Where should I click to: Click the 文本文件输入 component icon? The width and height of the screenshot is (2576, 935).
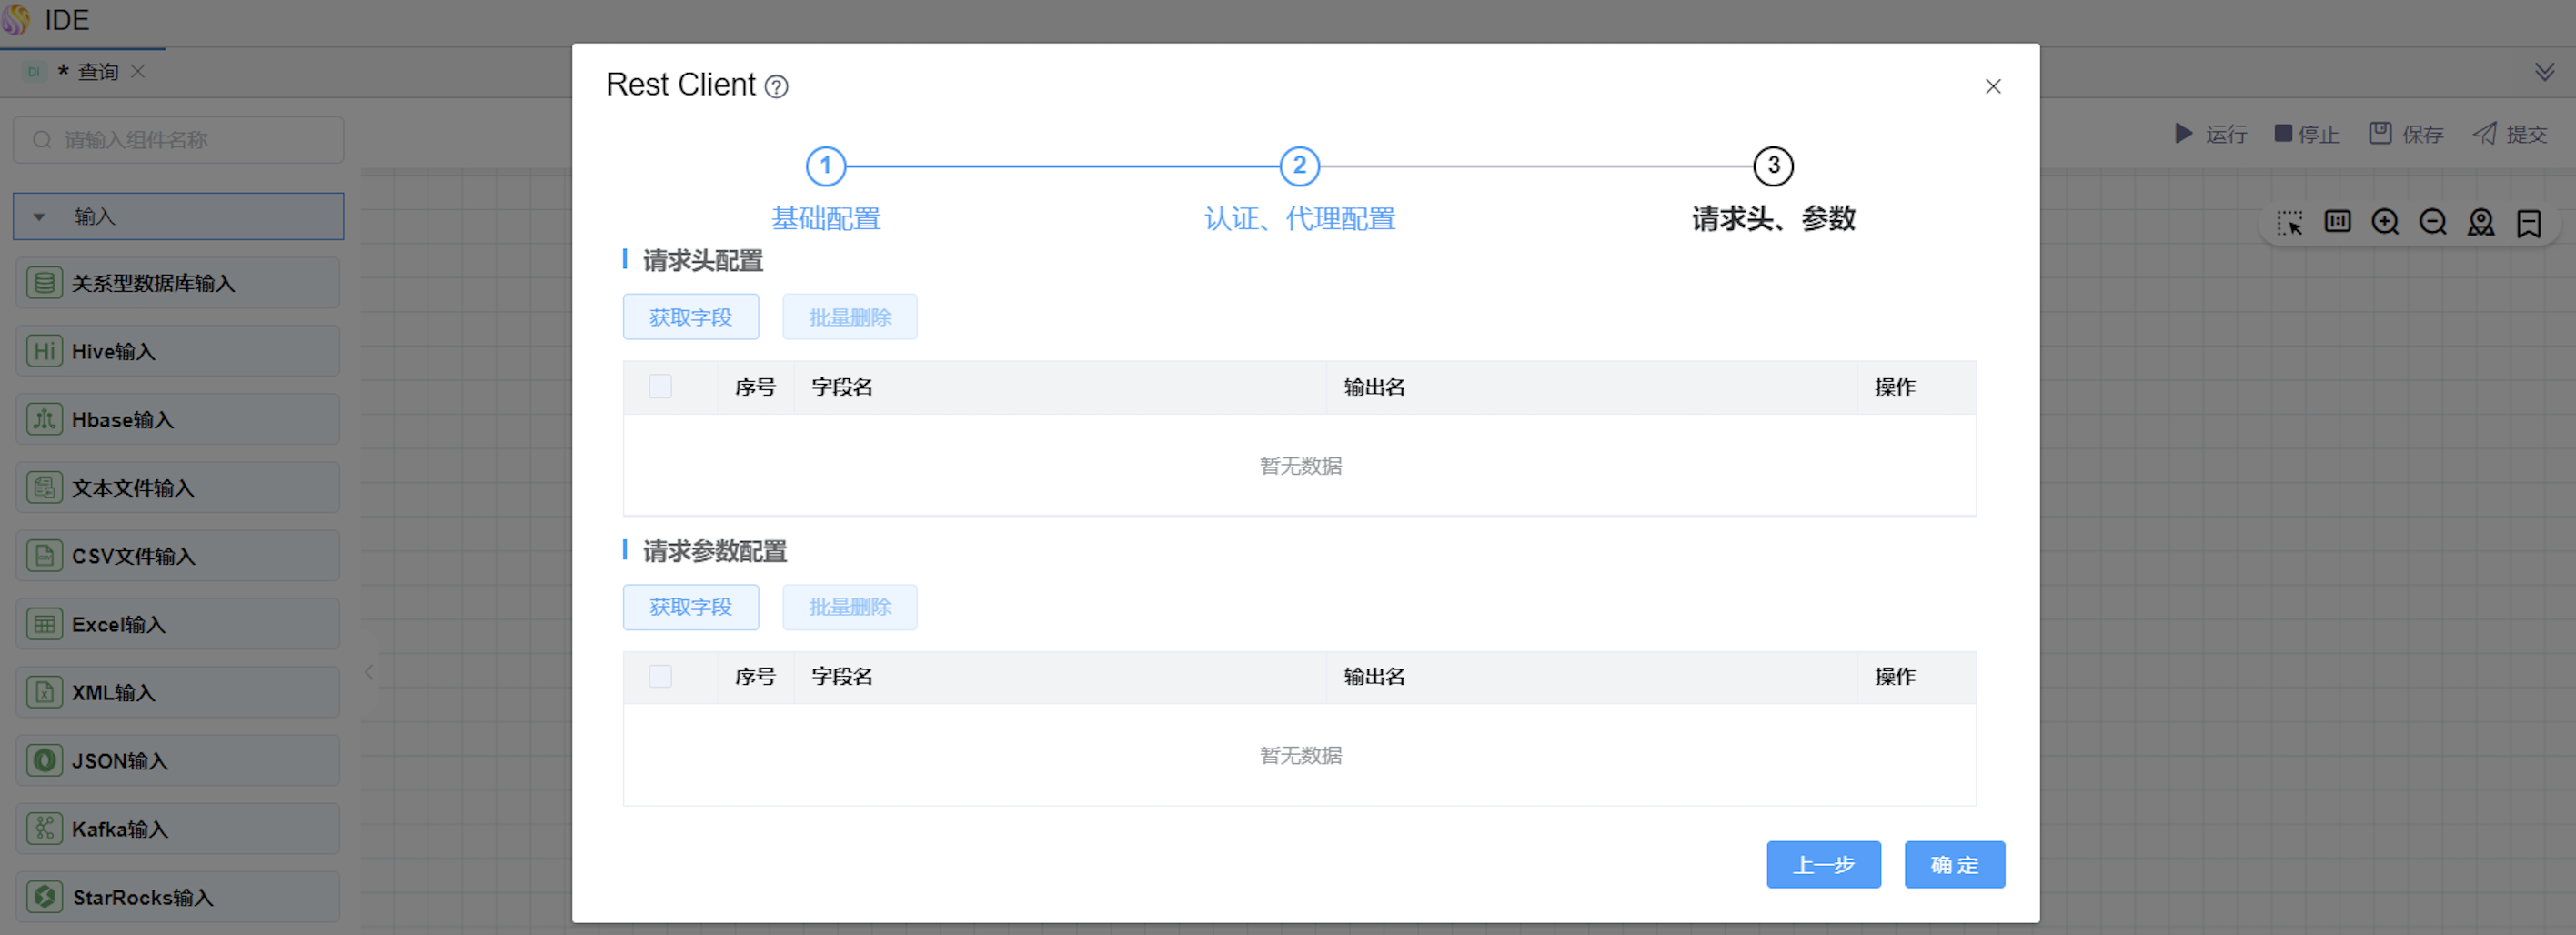pyautogui.click(x=44, y=488)
